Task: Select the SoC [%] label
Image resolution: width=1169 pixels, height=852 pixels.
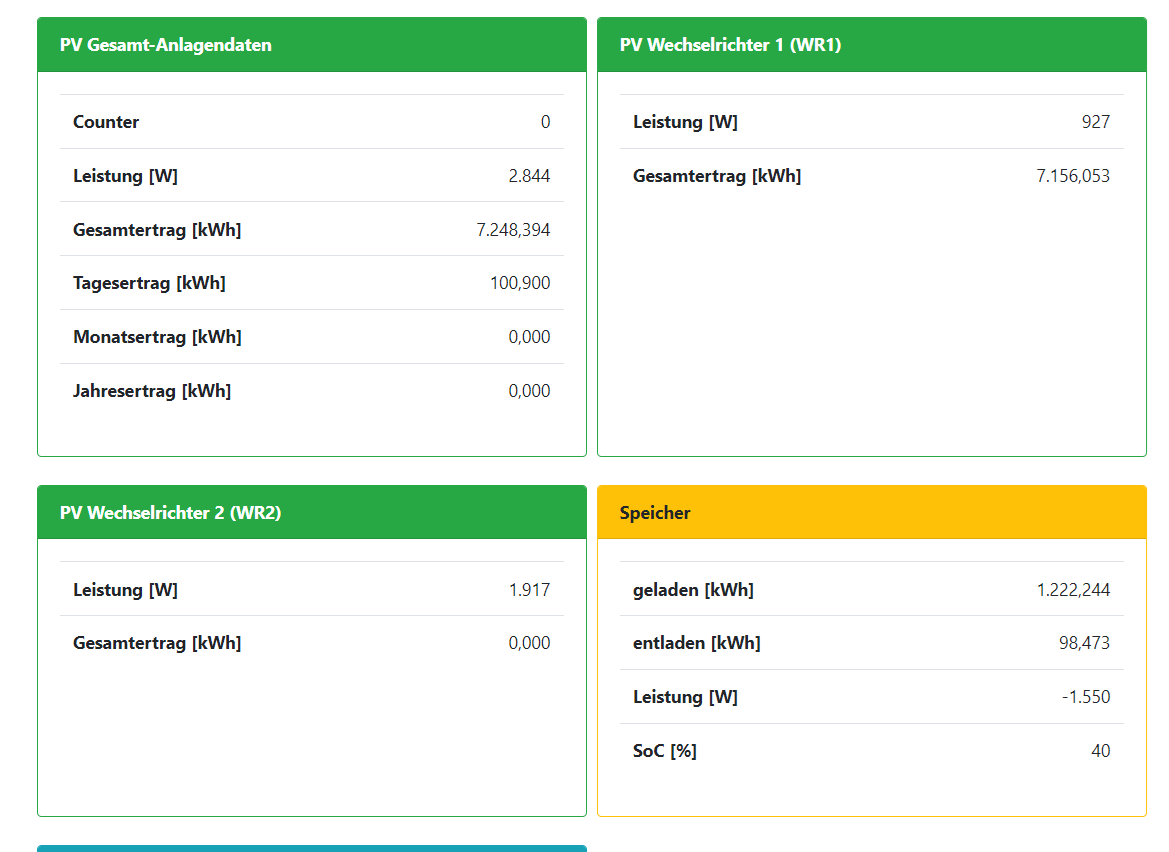Action: 664,751
